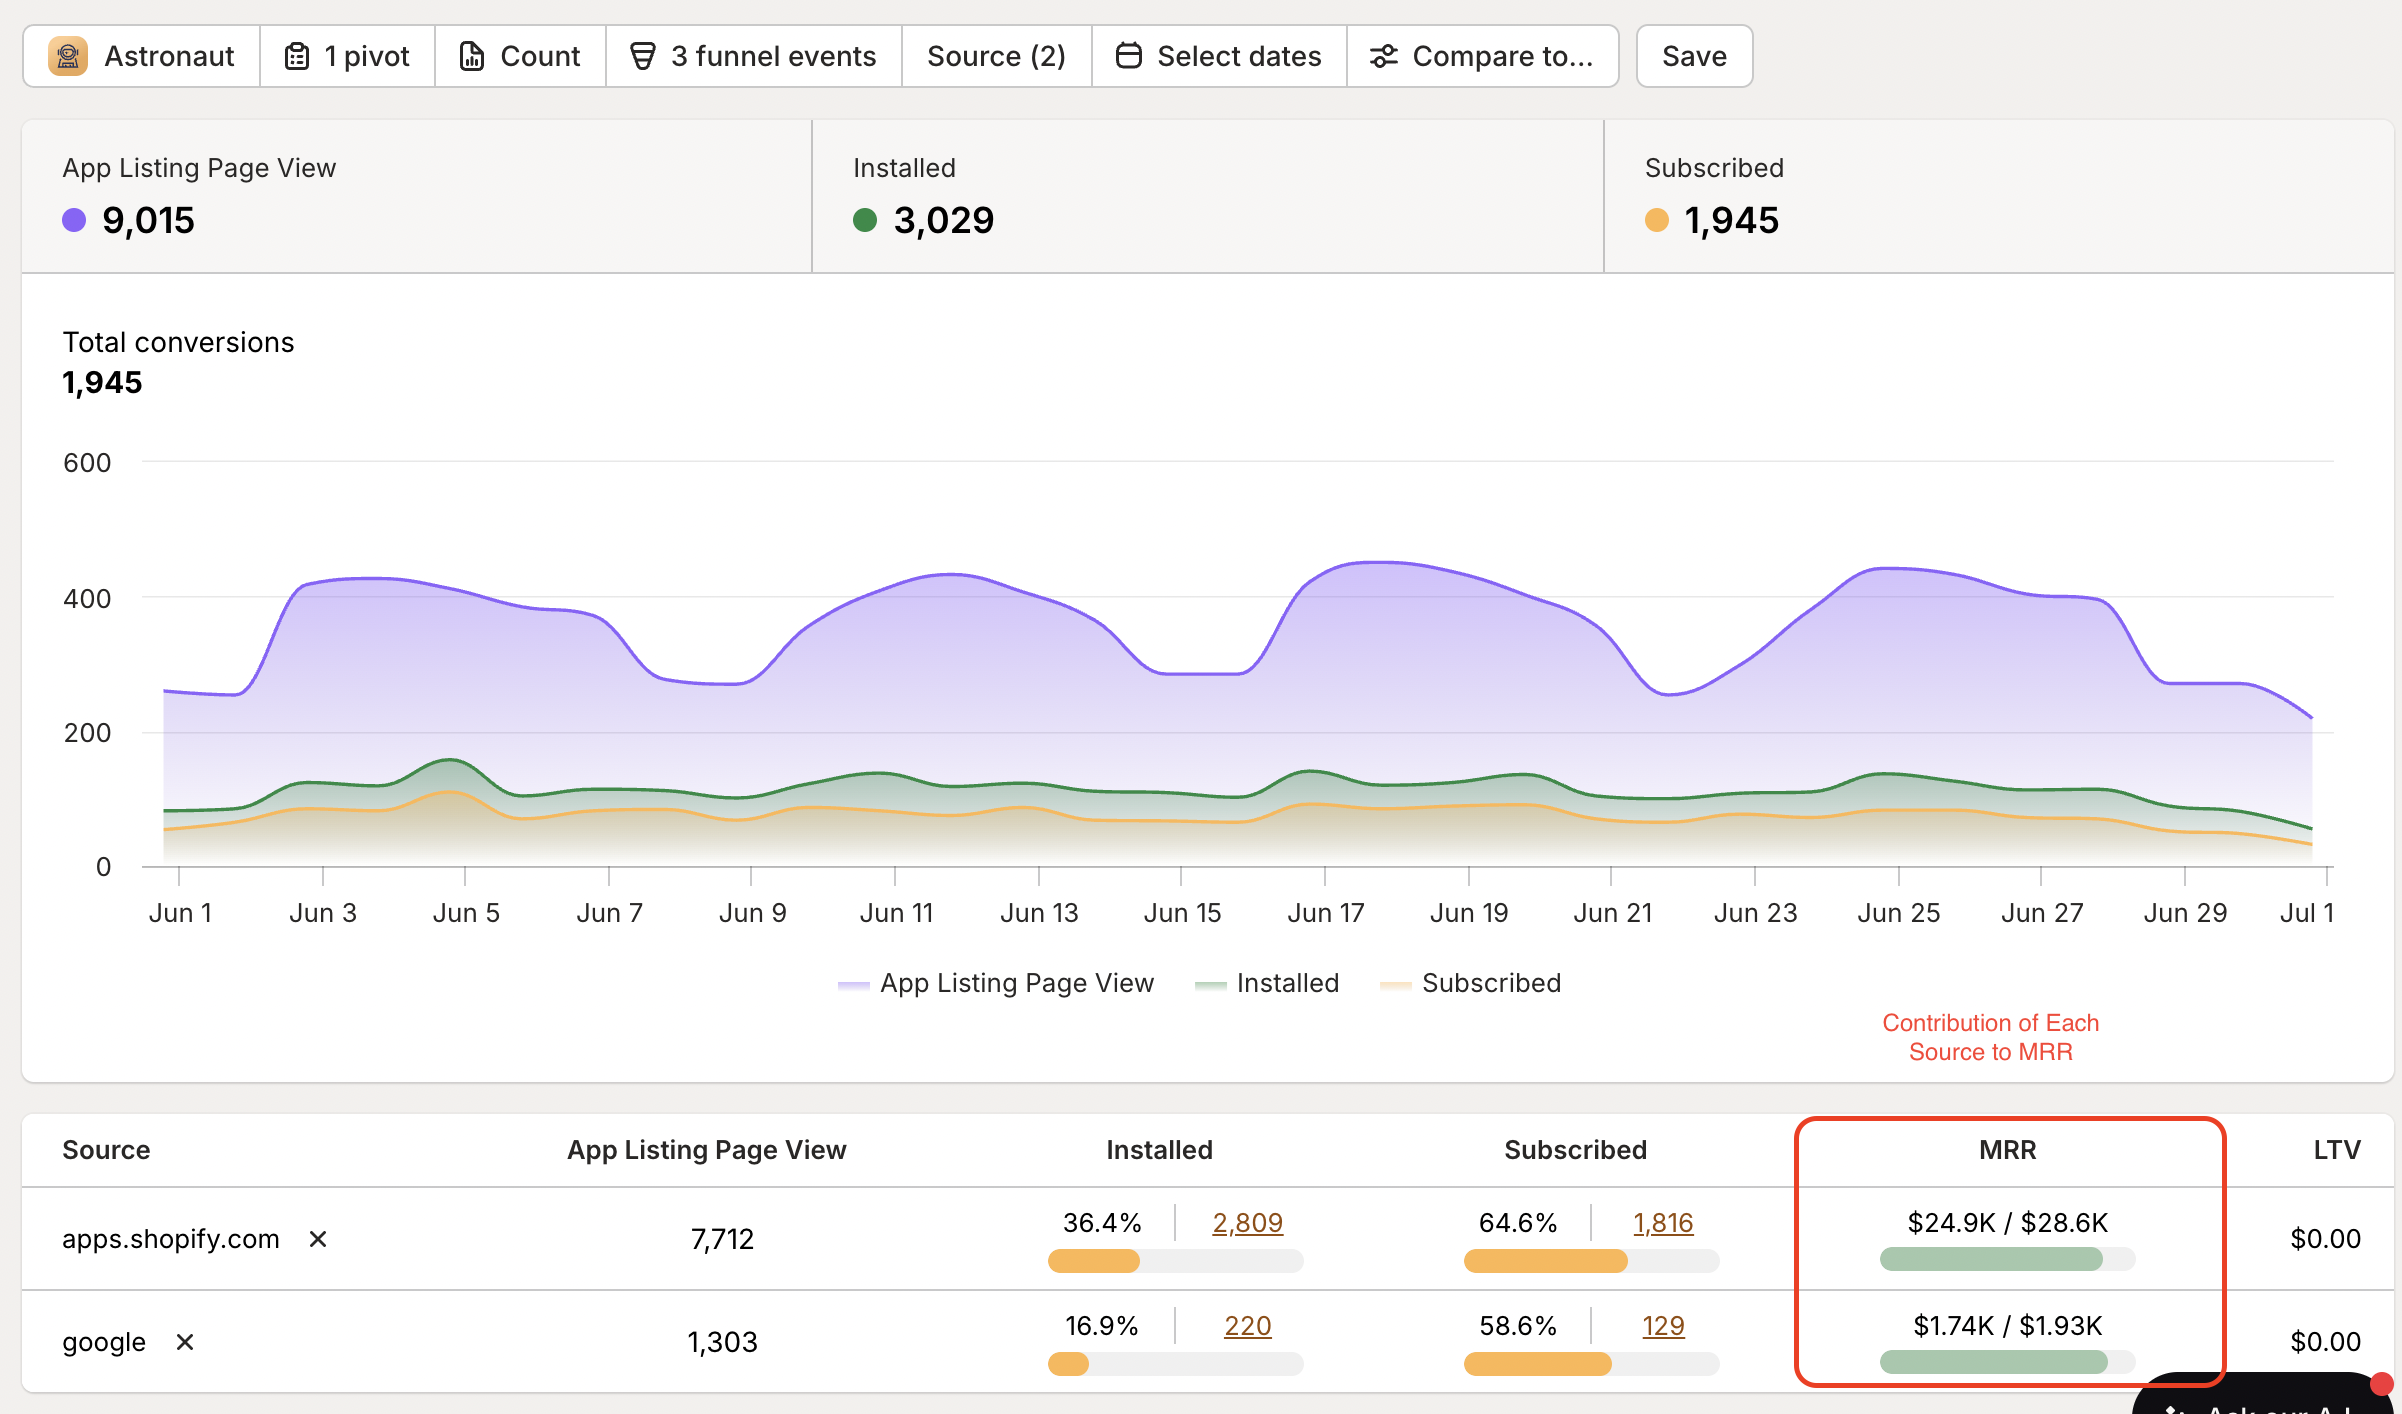Click the Astronaut app avatar icon
This screenshot has height=1414, width=2402.
[x=68, y=56]
